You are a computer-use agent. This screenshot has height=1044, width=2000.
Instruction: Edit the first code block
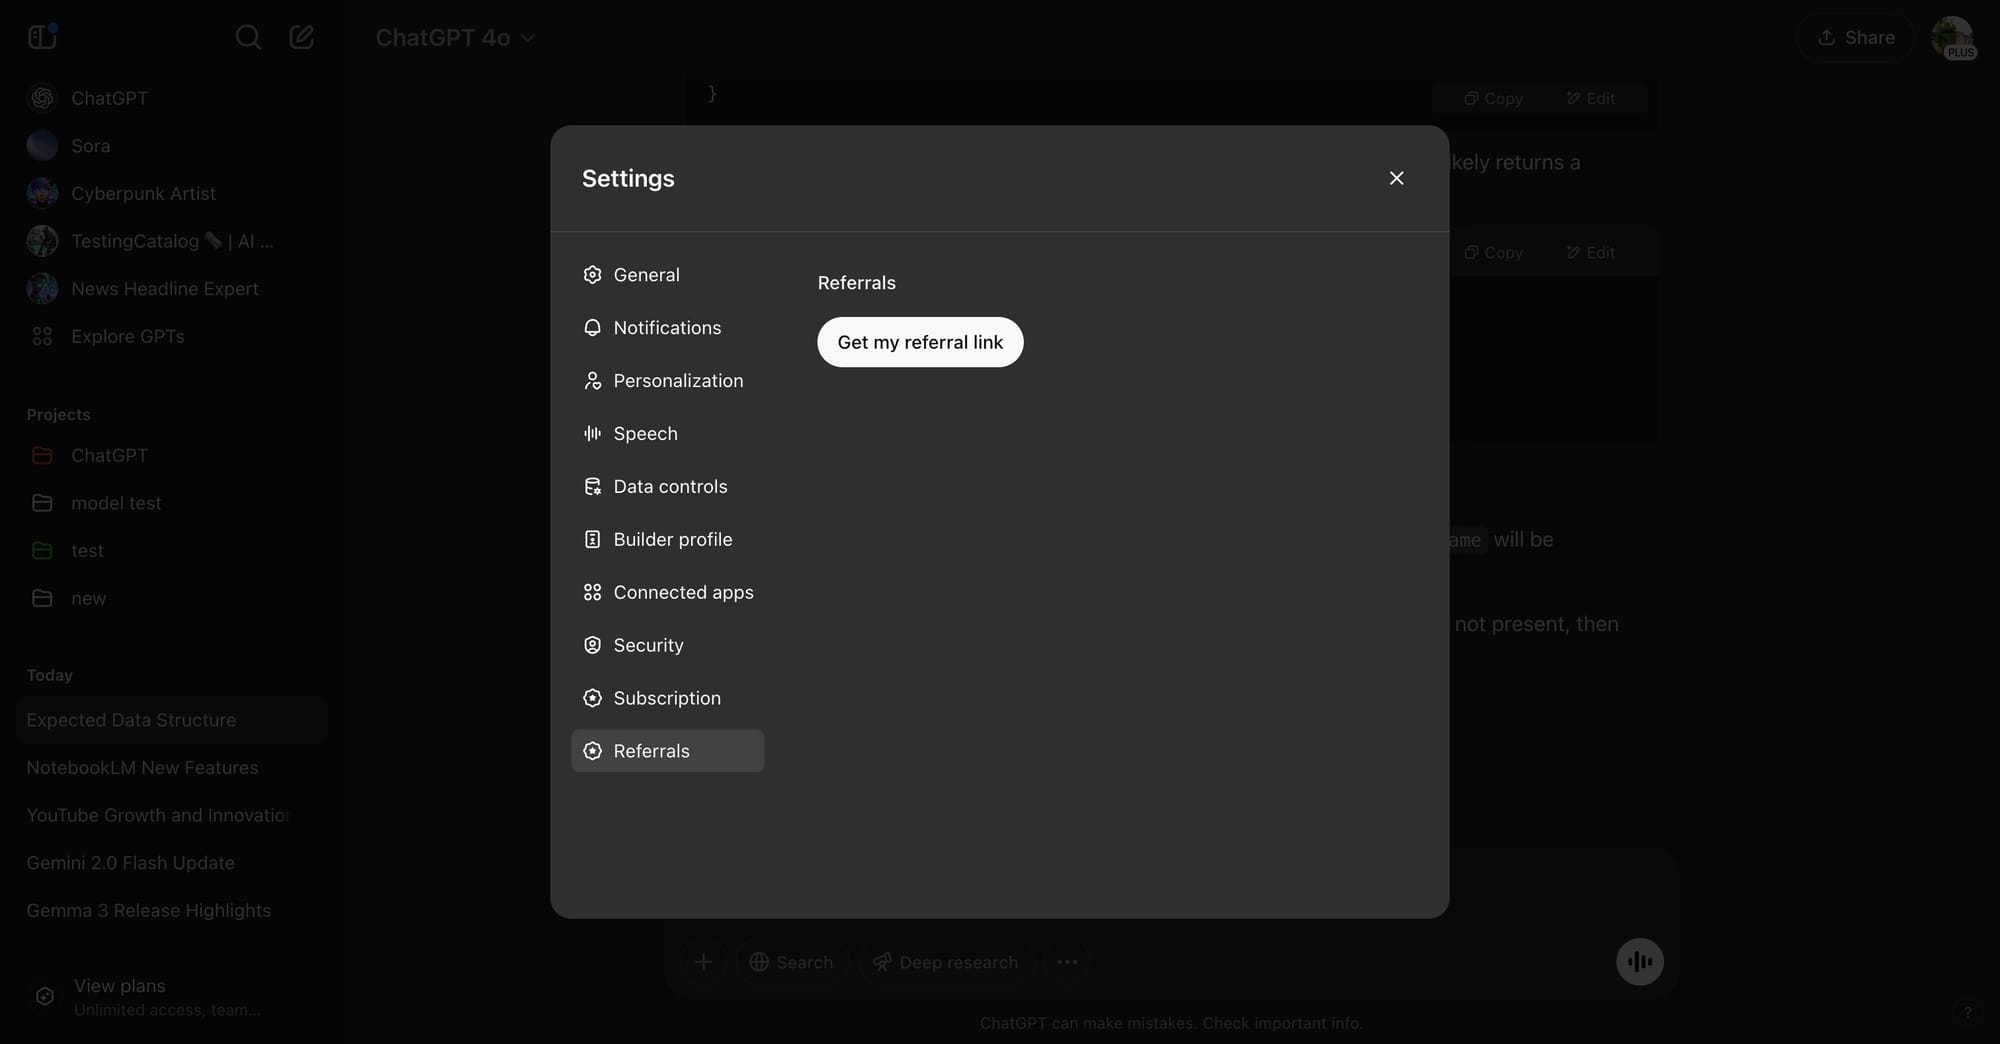click(x=1591, y=98)
